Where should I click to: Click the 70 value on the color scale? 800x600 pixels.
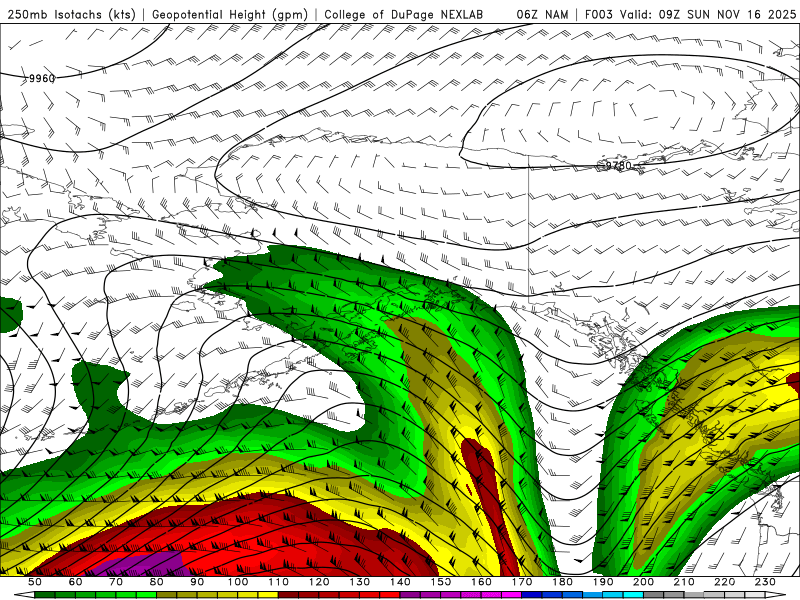point(116,582)
